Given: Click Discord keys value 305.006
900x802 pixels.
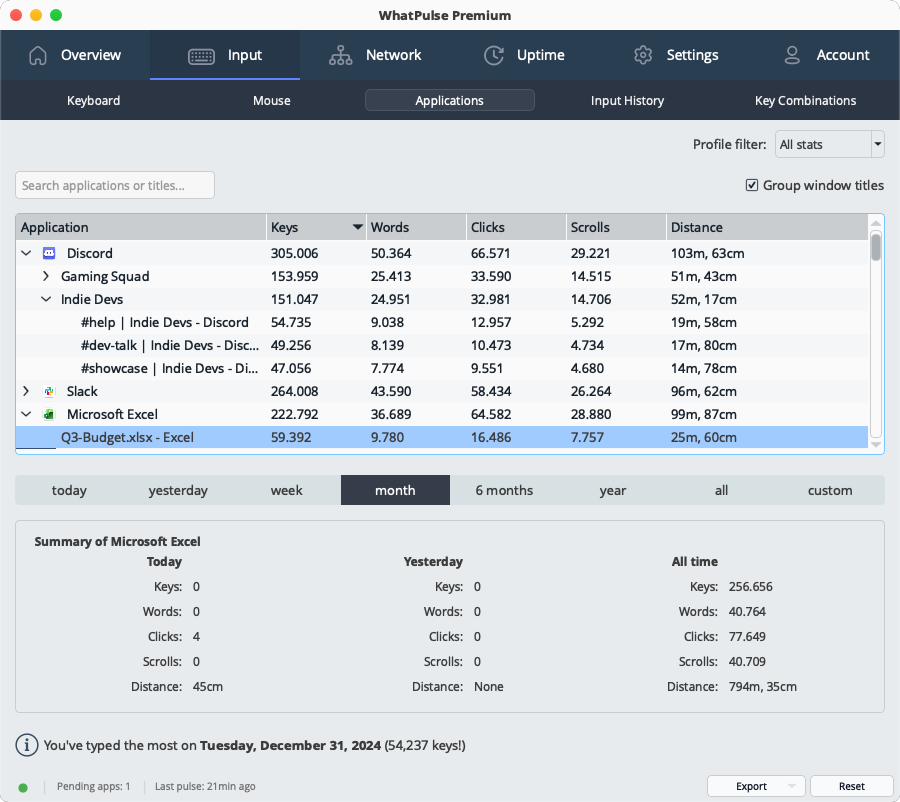Looking at the screenshot, I should point(294,253).
